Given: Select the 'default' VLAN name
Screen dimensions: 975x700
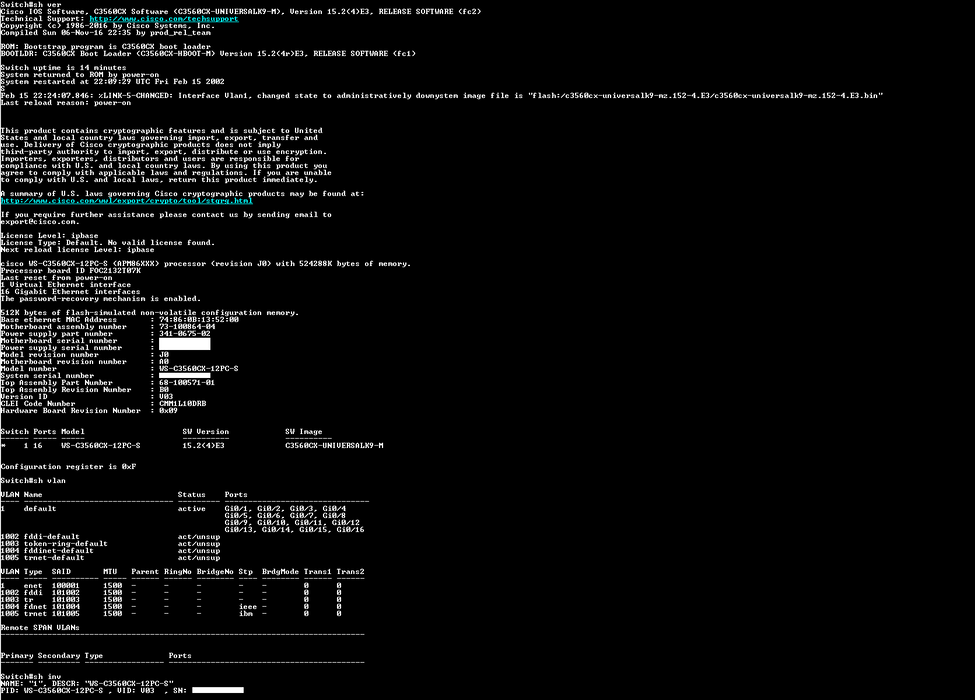Looking at the screenshot, I should tap(40, 509).
